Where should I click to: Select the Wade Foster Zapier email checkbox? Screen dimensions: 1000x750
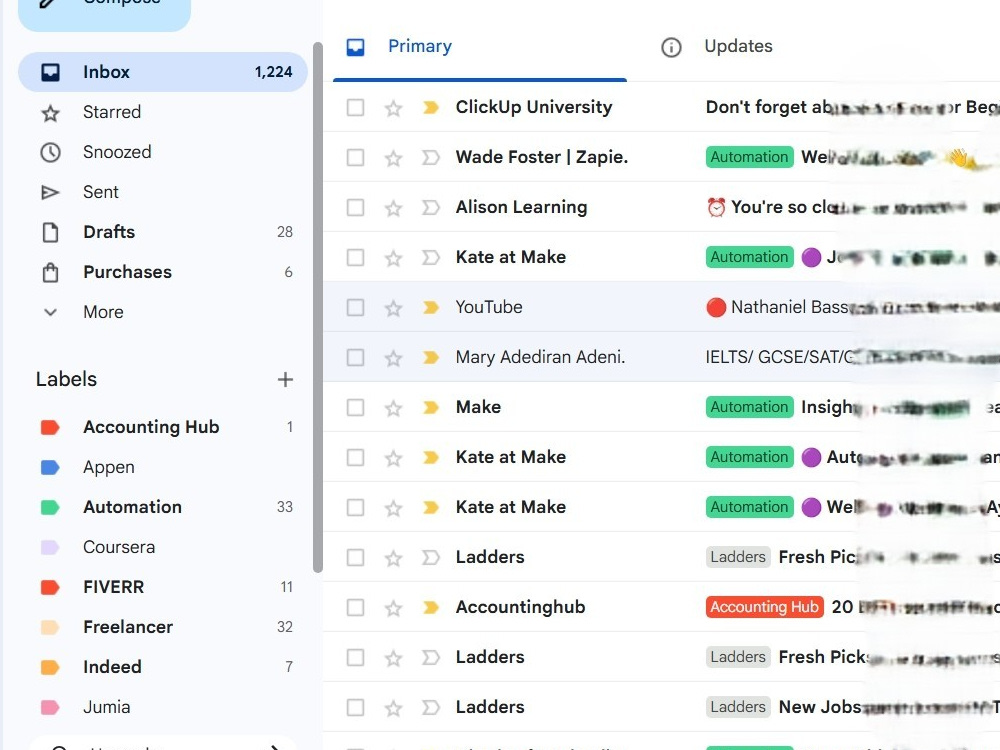[x=355, y=158]
